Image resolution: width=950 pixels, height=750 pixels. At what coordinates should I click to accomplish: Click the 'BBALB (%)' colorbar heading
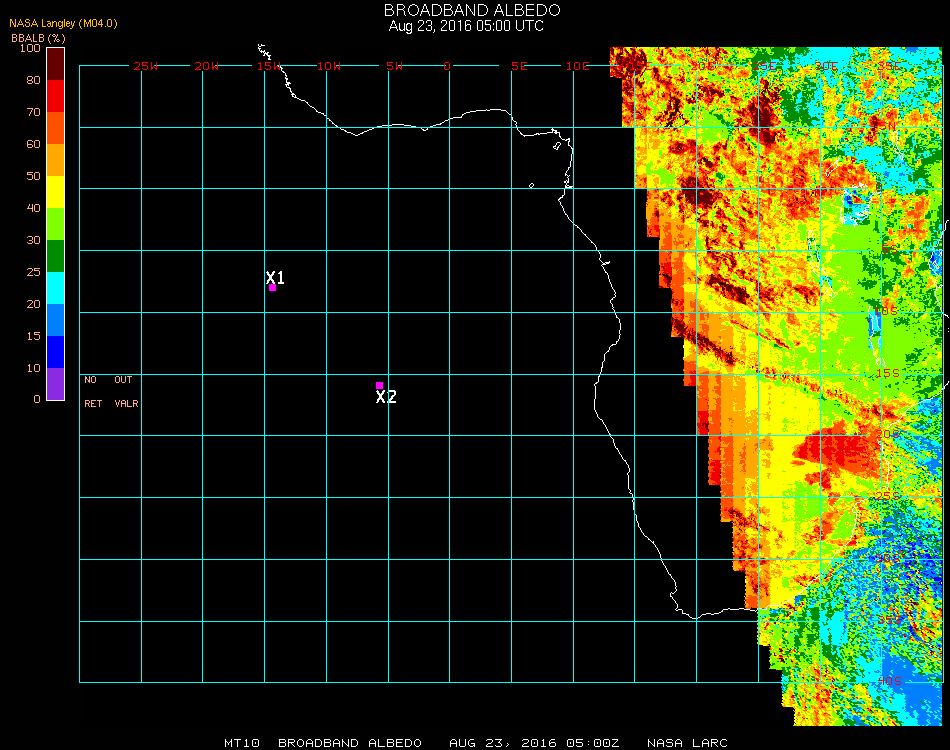(38, 38)
